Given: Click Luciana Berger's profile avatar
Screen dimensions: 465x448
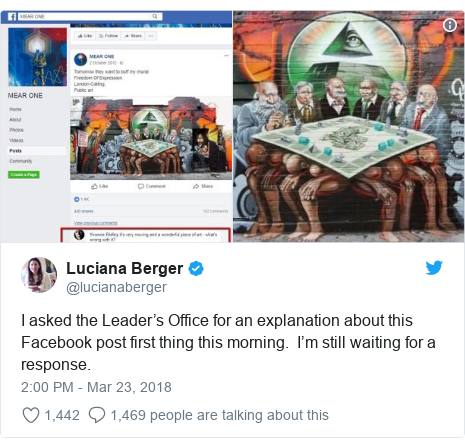Looking at the screenshot, I should pyautogui.click(x=39, y=275).
